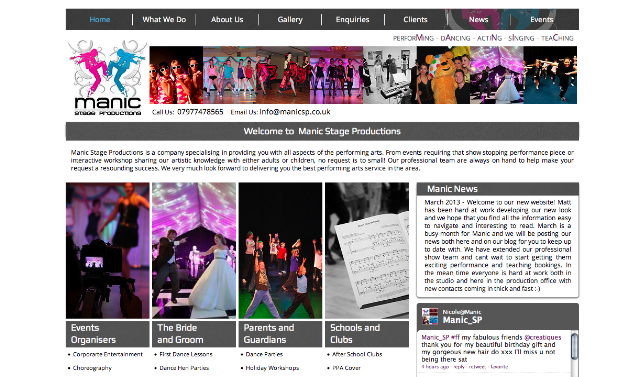Open the Home menu item
The image size is (640, 377).
pos(100,19)
